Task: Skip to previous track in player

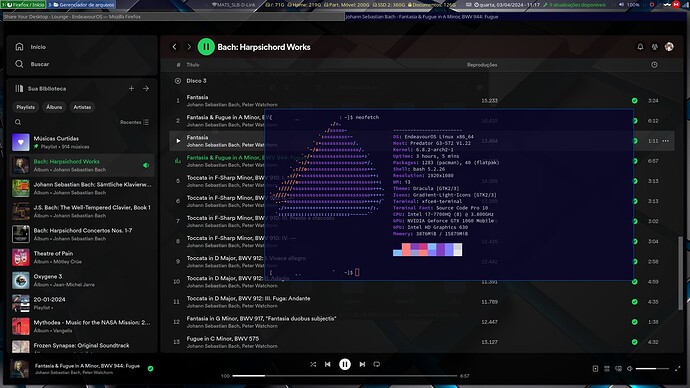Action: tap(327, 364)
